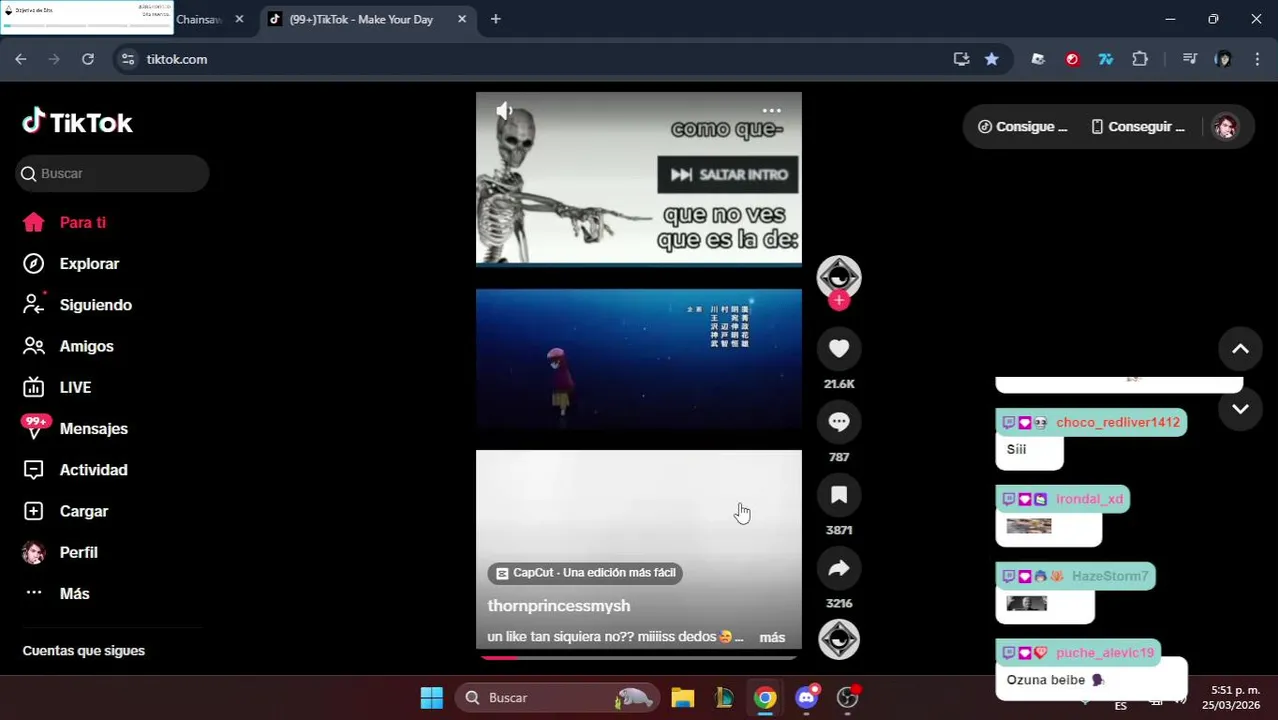
Task: Save the video with bookmark icon
Action: click(839, 495)
